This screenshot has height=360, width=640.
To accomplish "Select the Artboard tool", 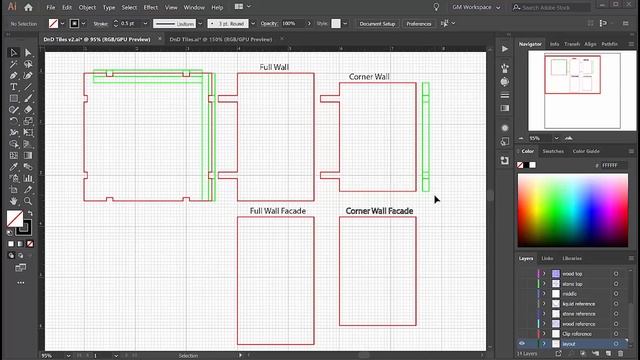I will pos(13,190).
